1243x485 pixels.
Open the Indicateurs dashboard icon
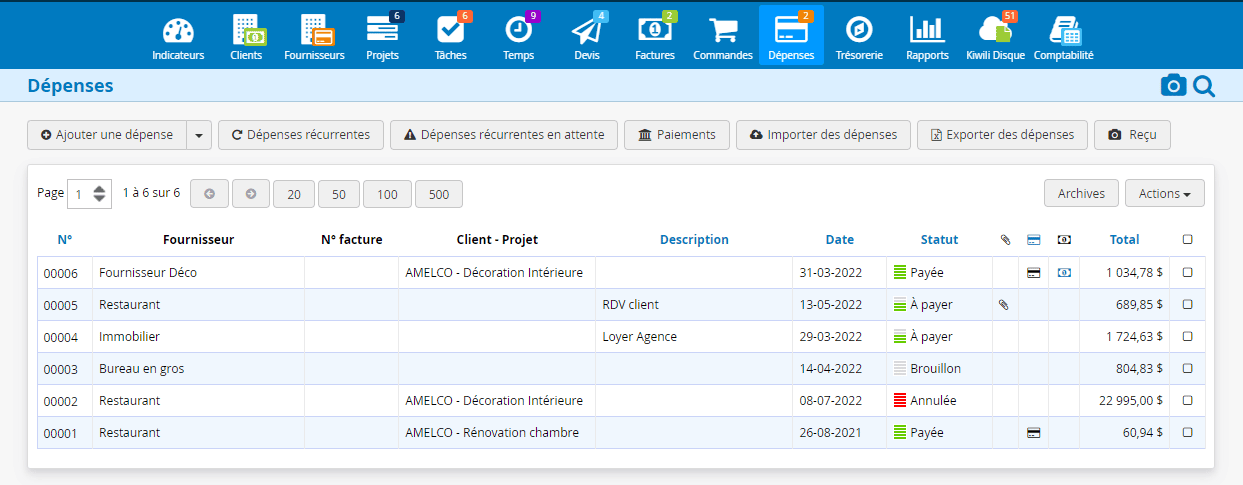point(178,30)
